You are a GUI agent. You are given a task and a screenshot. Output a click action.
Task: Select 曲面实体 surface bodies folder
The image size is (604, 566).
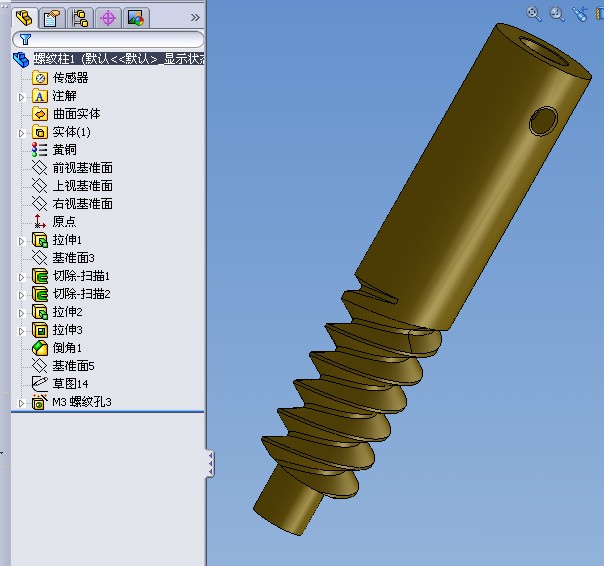click(x=77, y=114)
